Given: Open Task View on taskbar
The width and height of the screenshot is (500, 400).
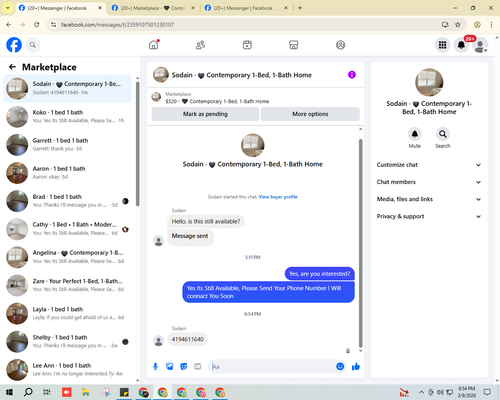Looking at the screenshot, I should pyautogui.click(x=47, y=392).
